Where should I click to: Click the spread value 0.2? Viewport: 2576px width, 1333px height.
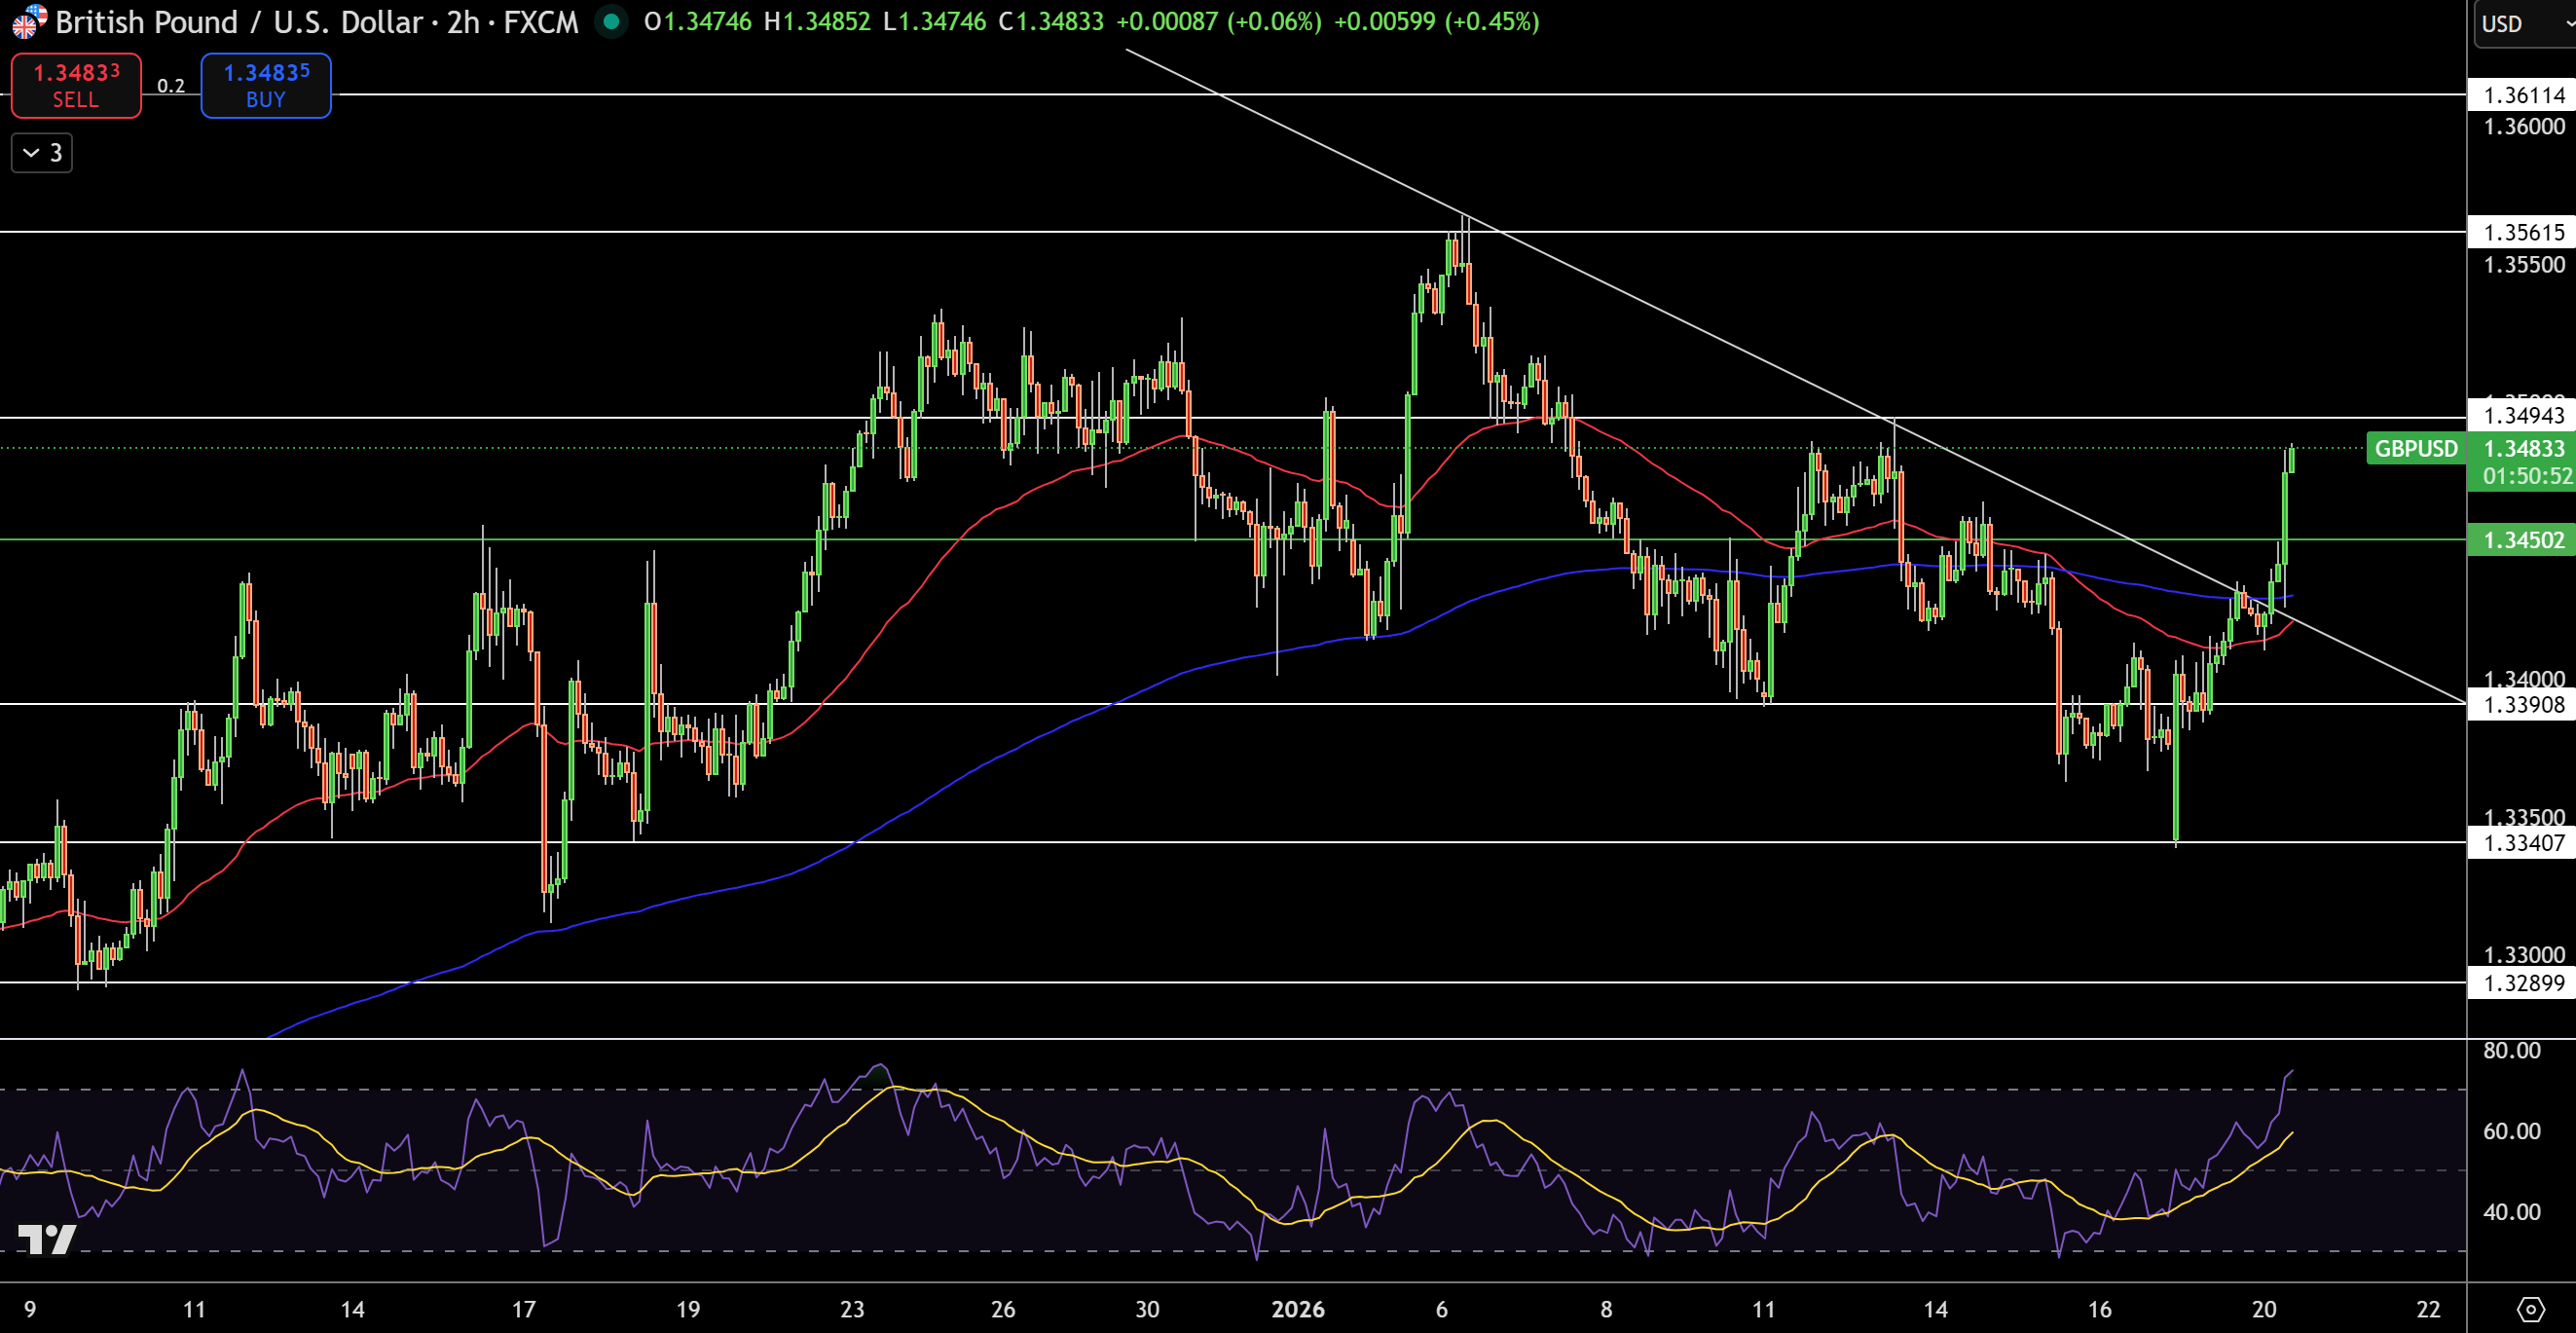(x=171, y=86)
